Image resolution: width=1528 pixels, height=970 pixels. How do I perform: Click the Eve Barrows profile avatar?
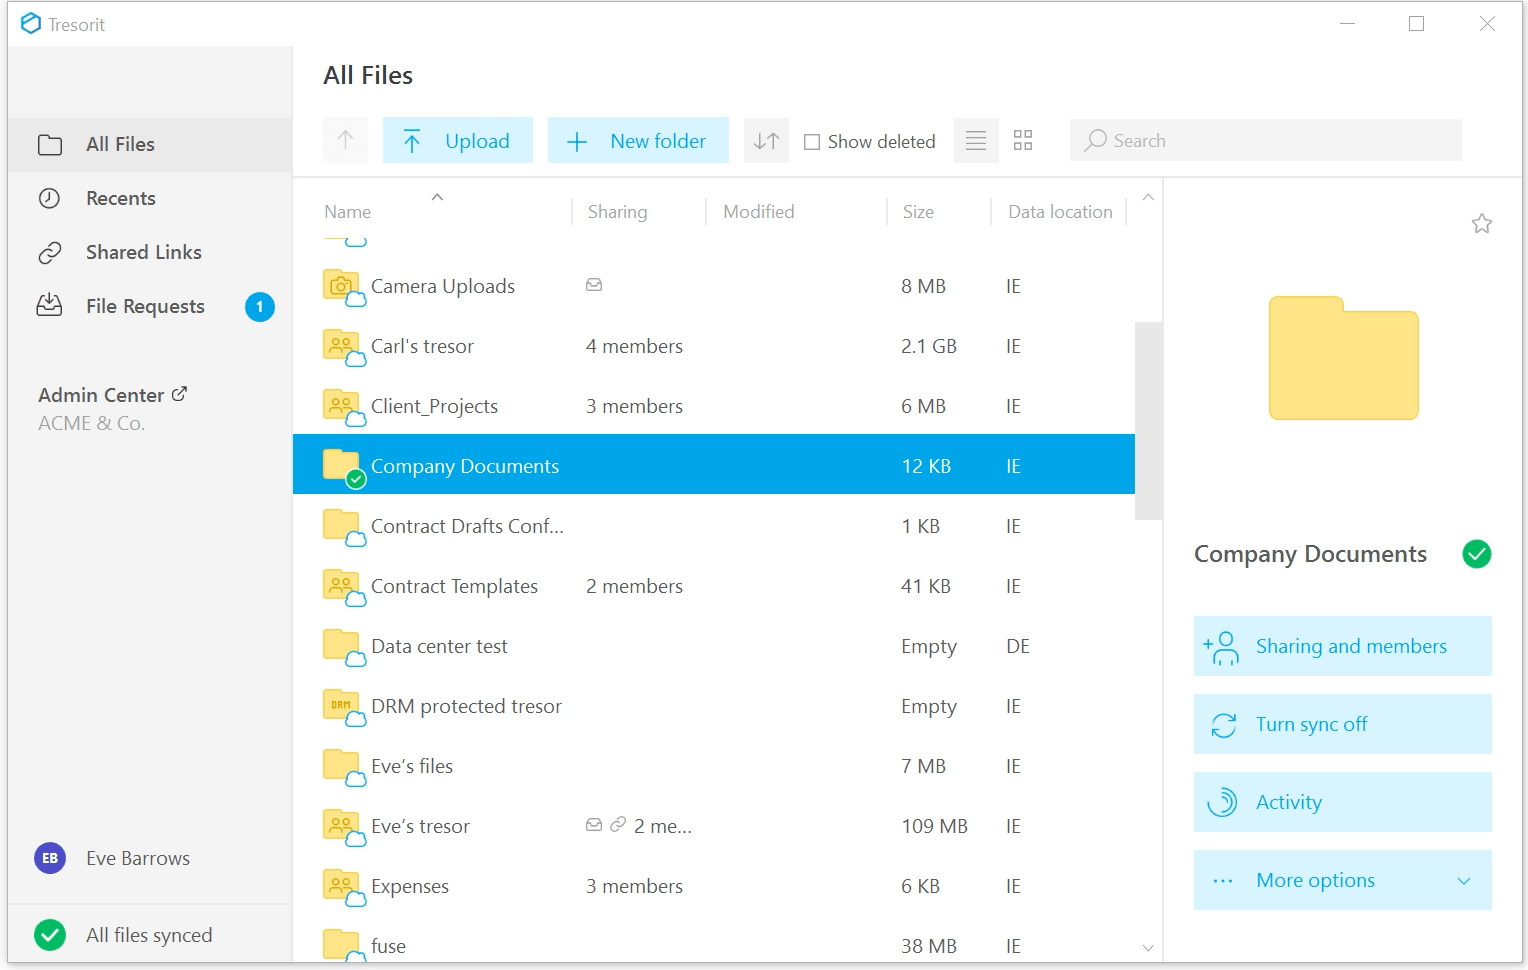tap(50, 858)
